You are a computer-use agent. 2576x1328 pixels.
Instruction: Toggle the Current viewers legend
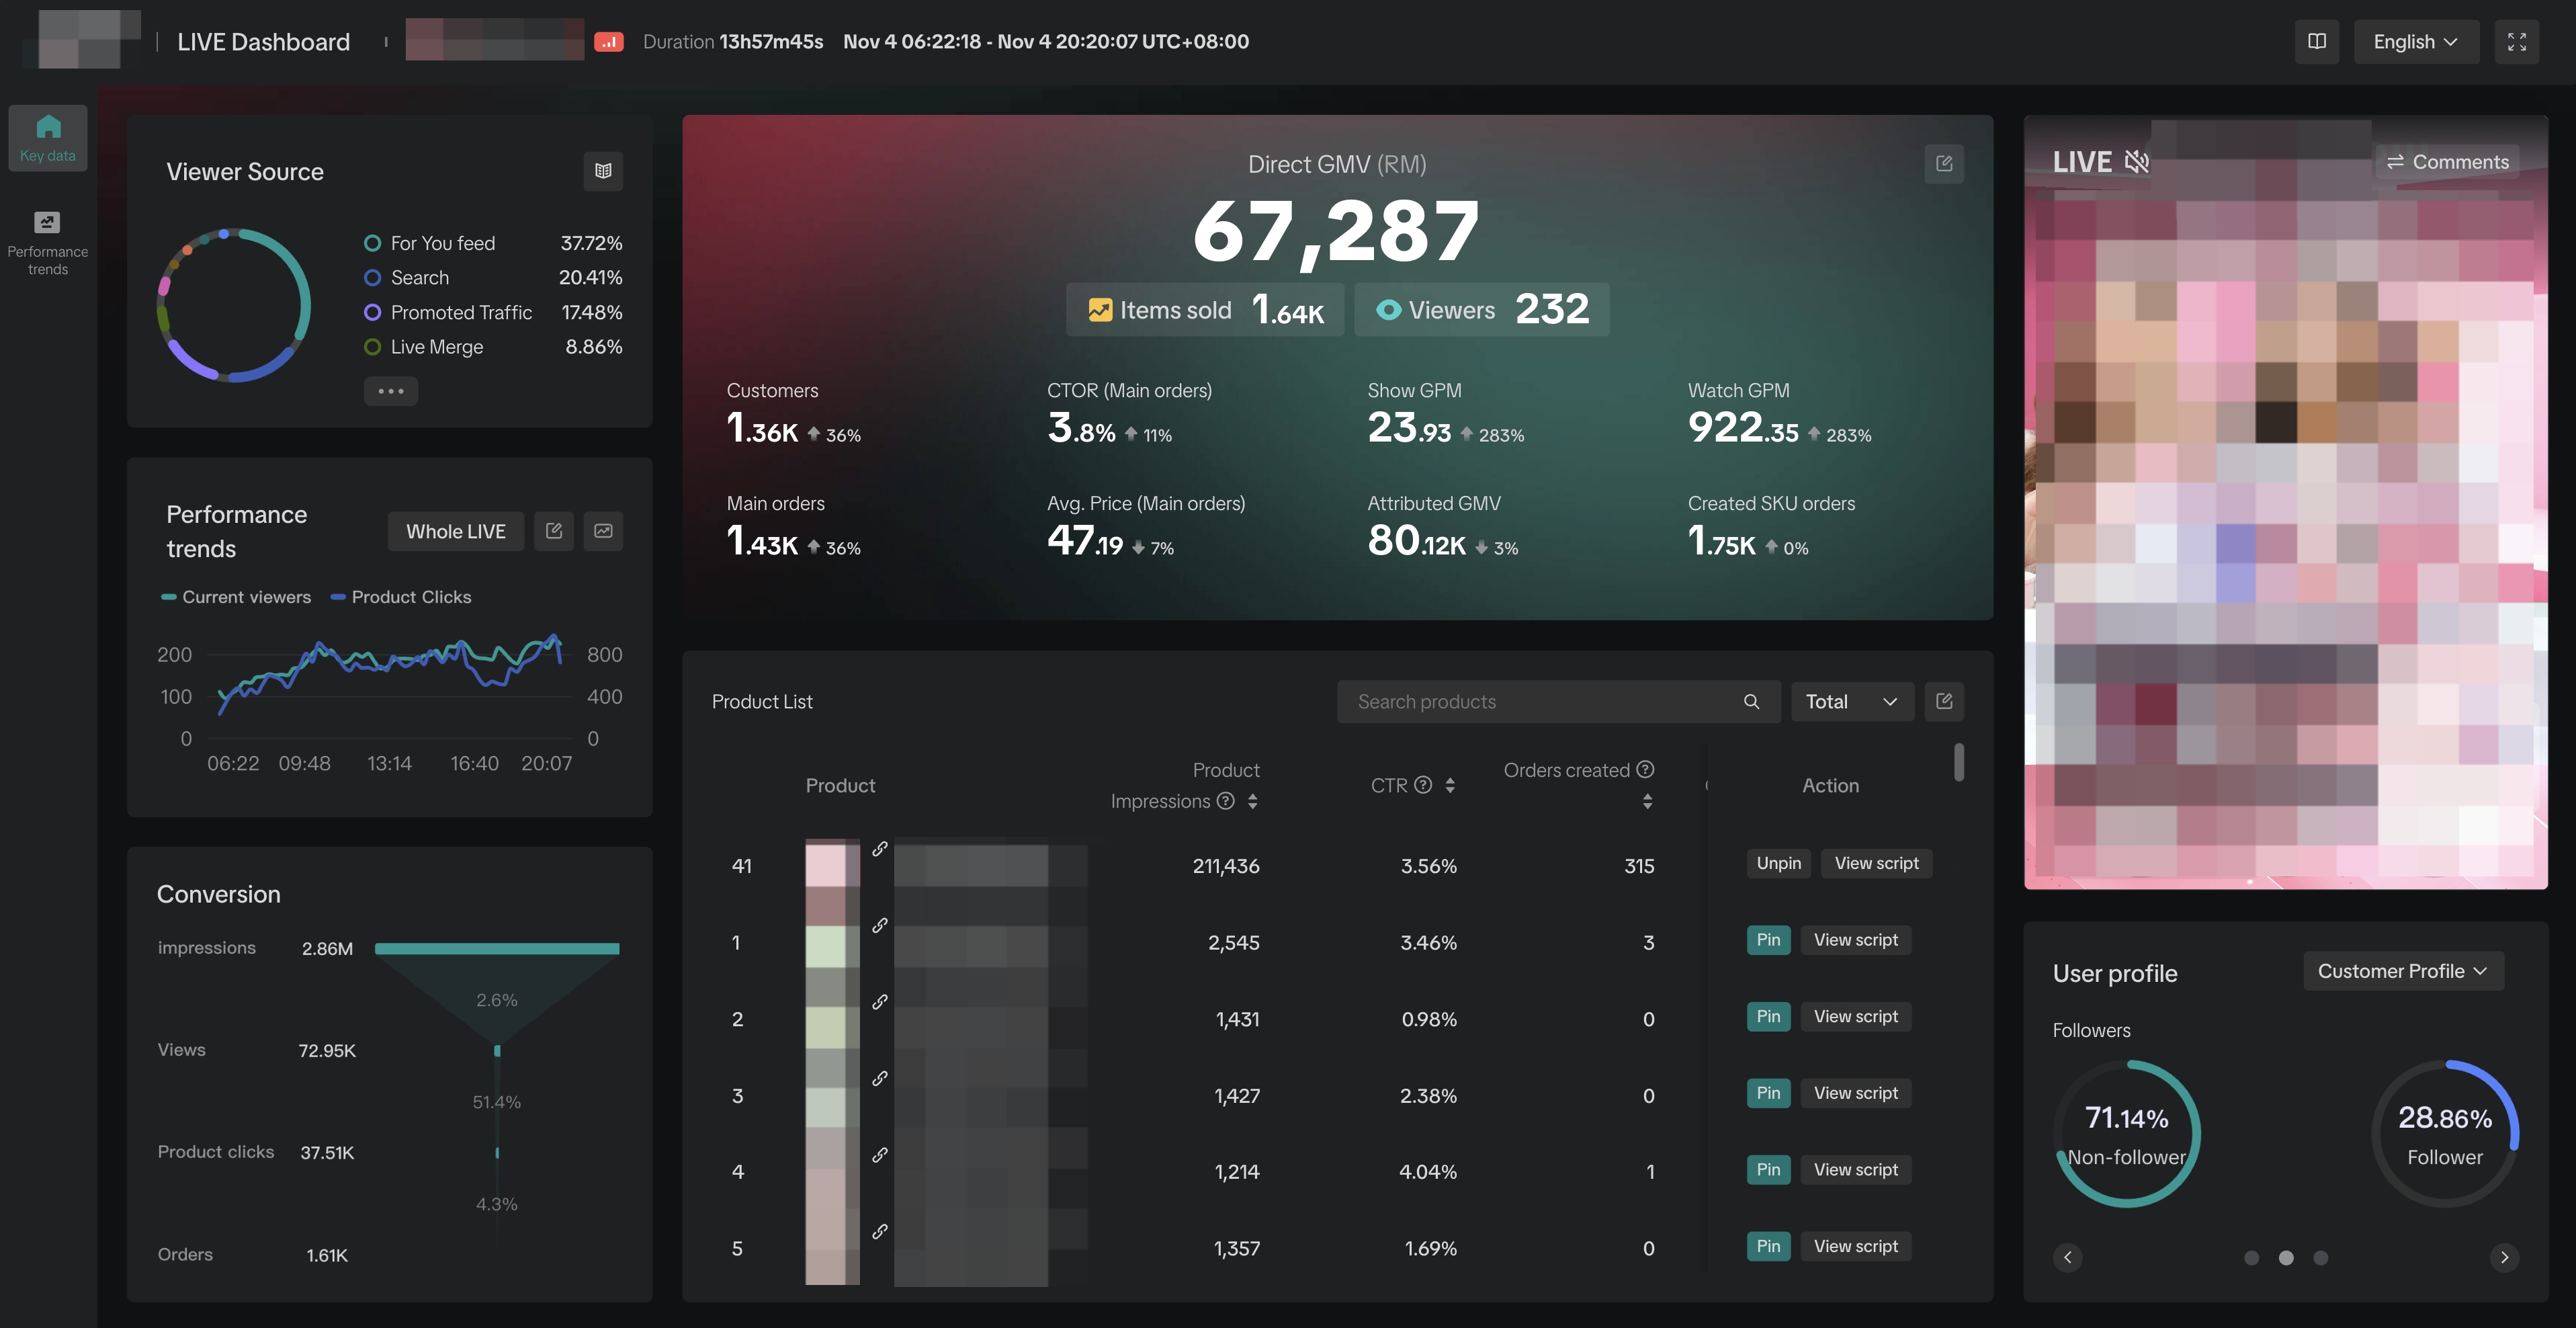pos(236,596)
